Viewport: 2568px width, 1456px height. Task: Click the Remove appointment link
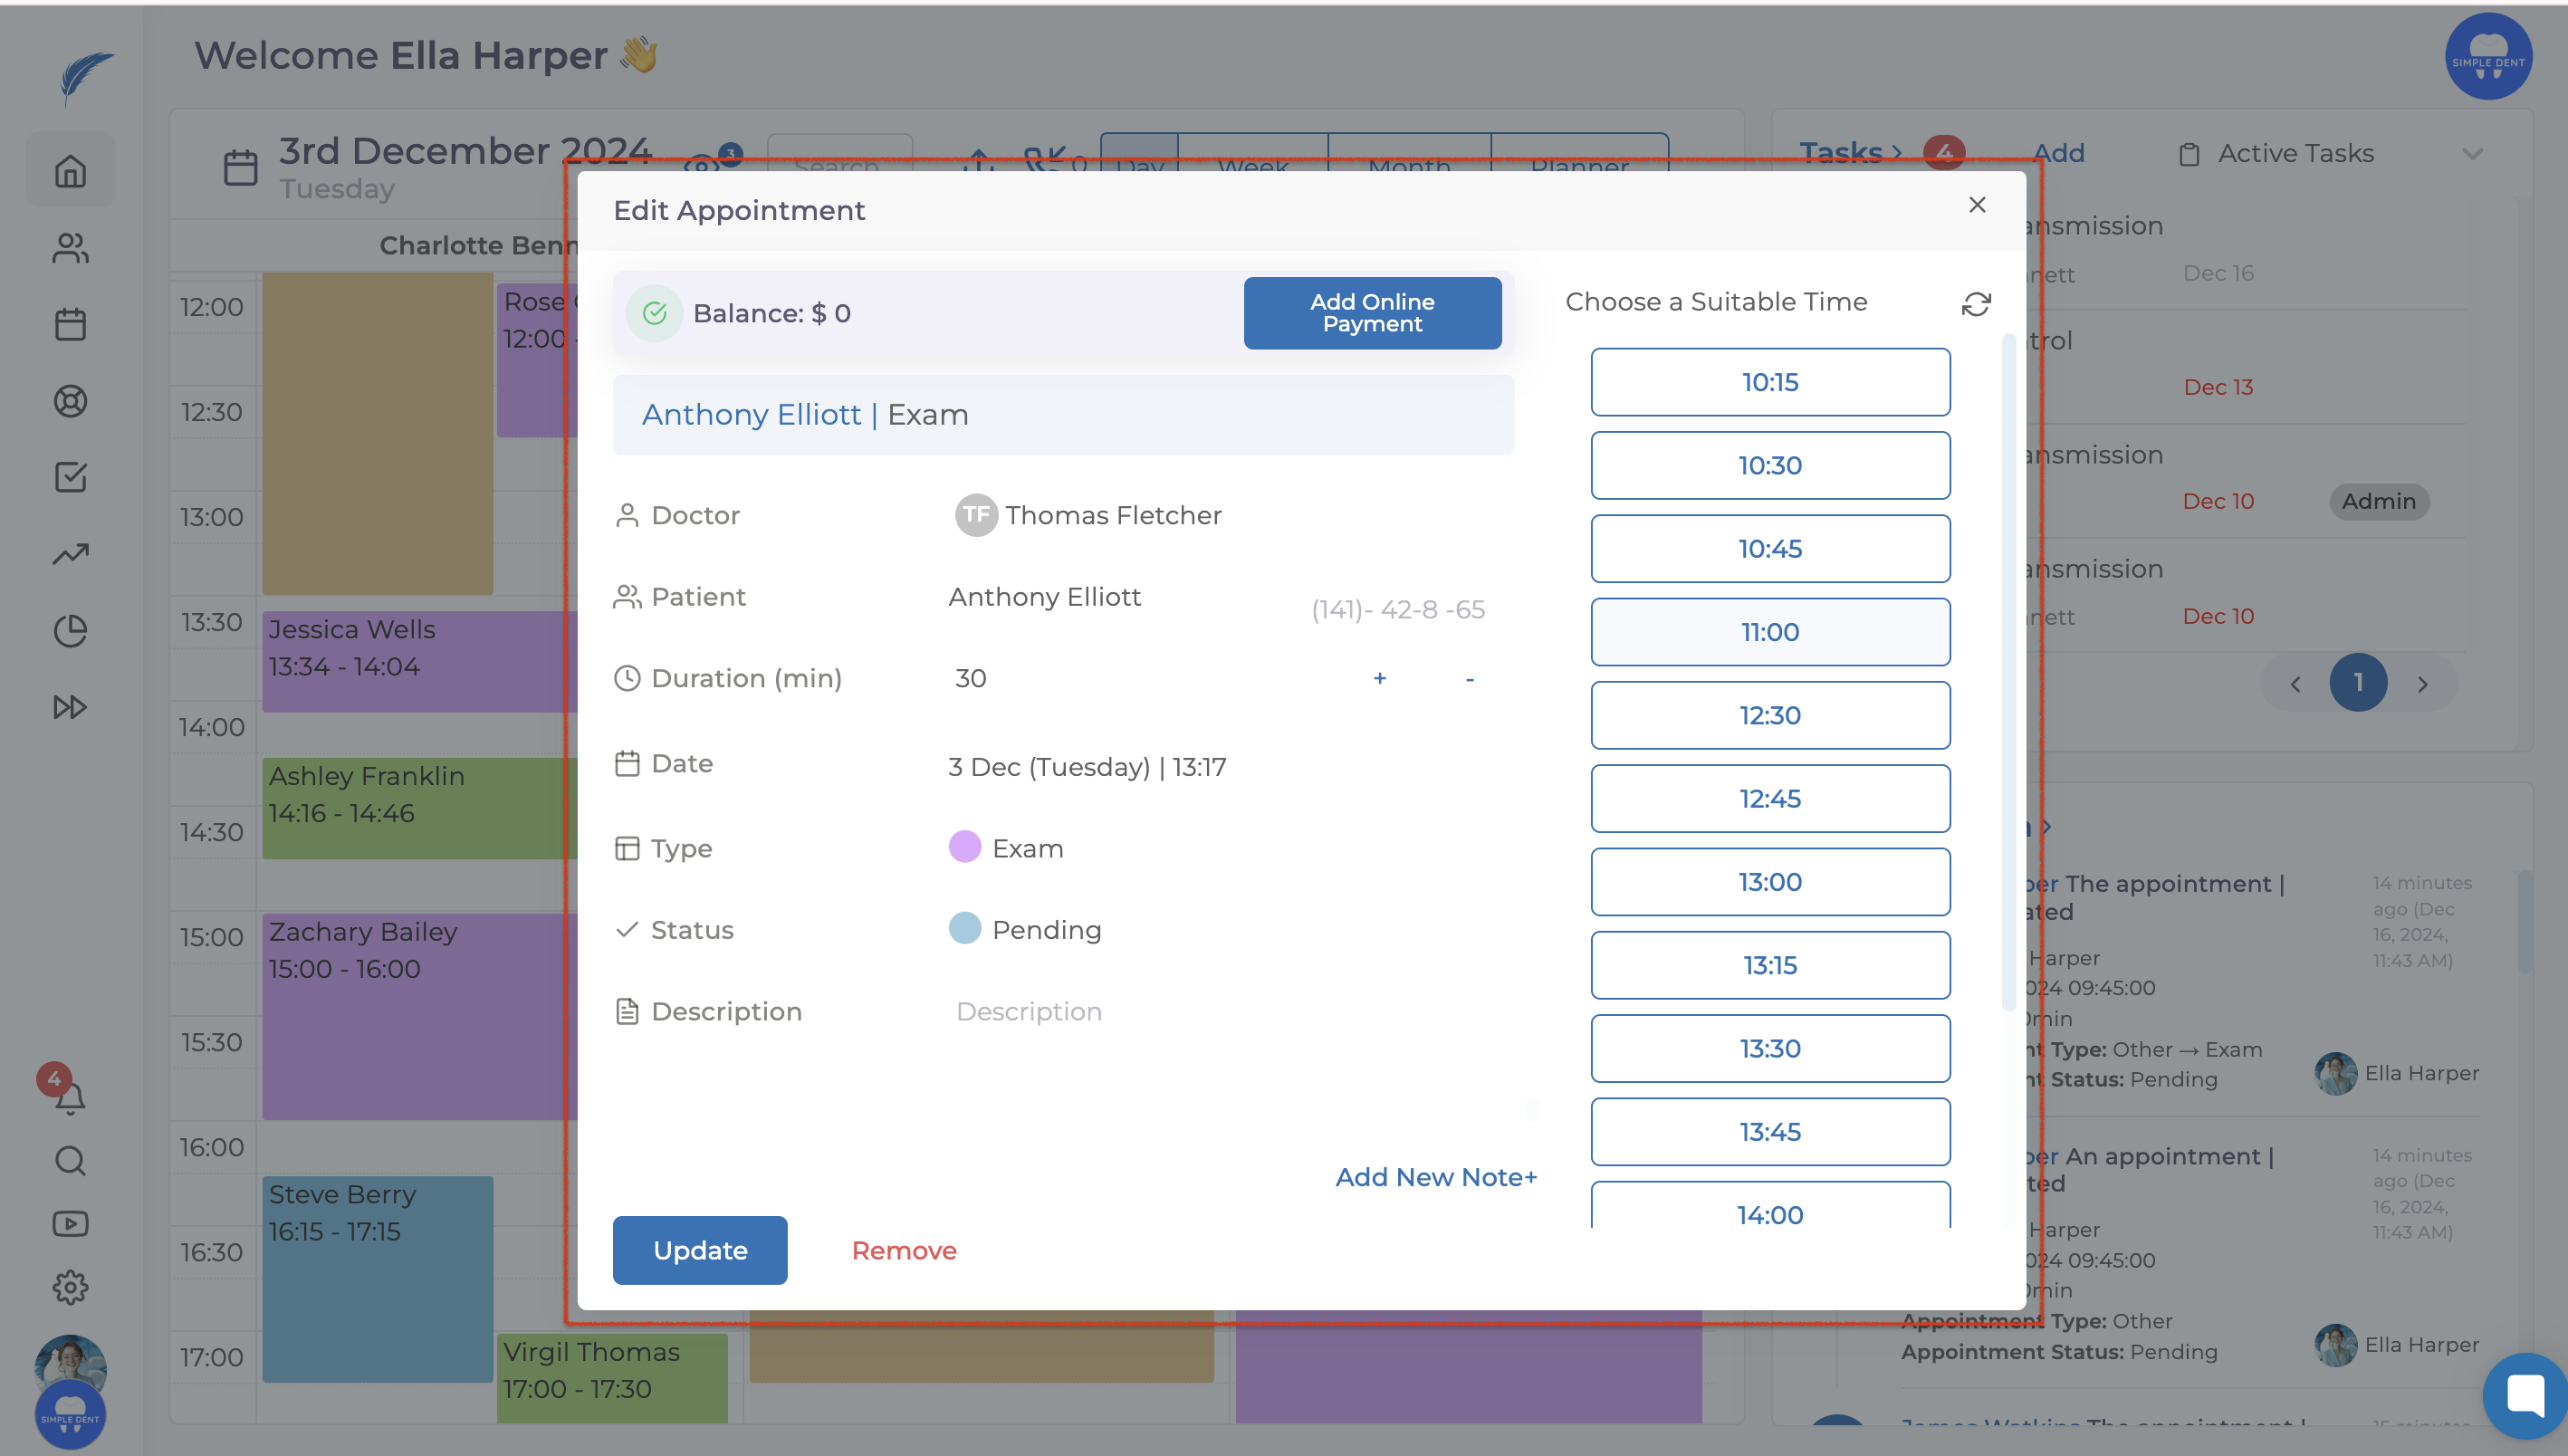pyautogui.click(x=903, y=1250)
